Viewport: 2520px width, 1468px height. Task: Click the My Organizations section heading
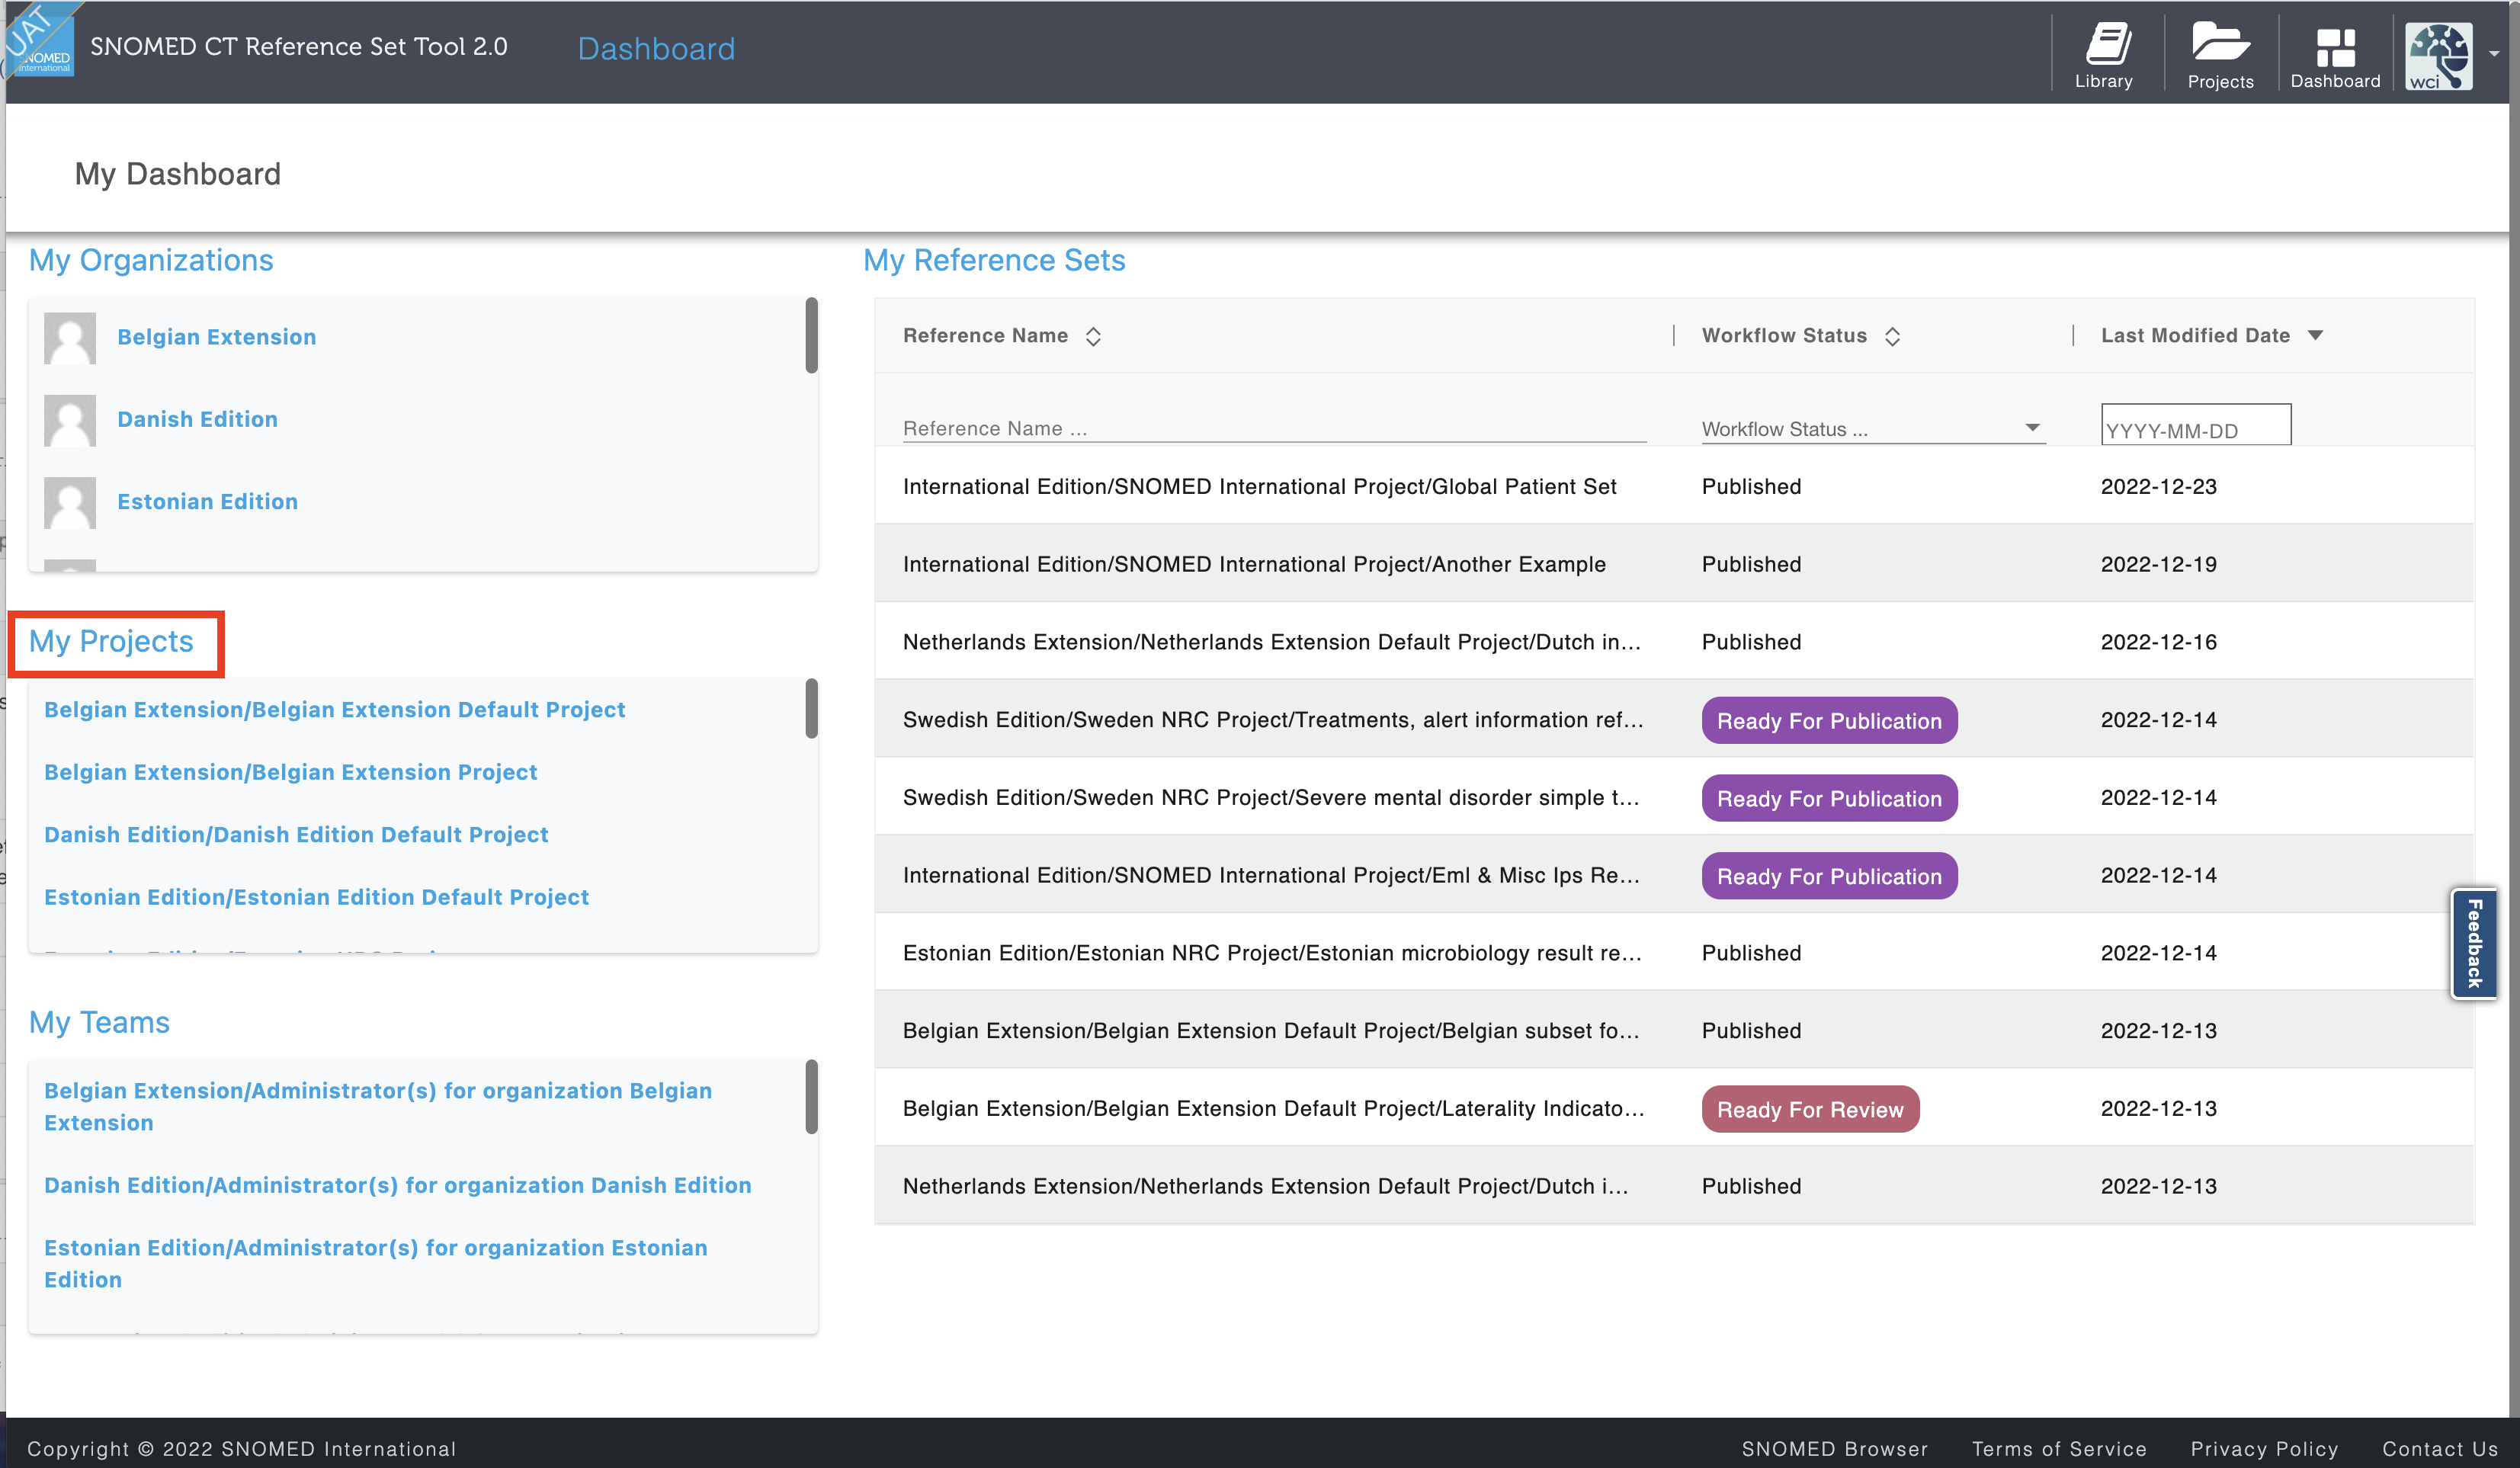pyautogui.click(x=151, y=260)
